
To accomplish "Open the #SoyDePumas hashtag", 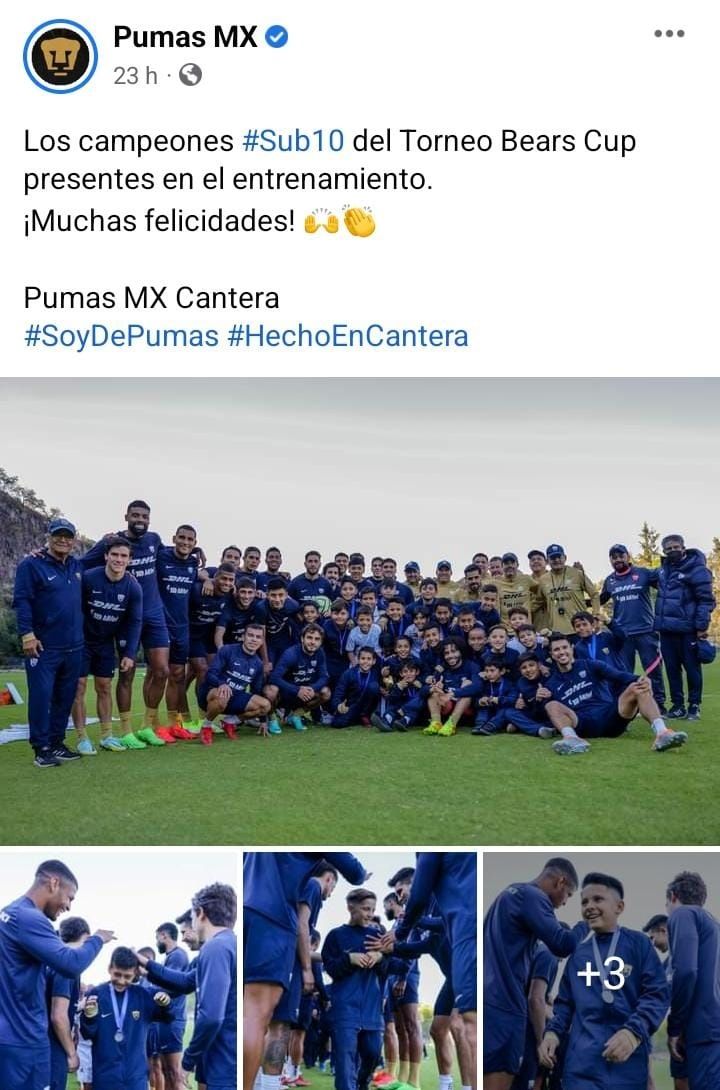I will tap(121, 336).
